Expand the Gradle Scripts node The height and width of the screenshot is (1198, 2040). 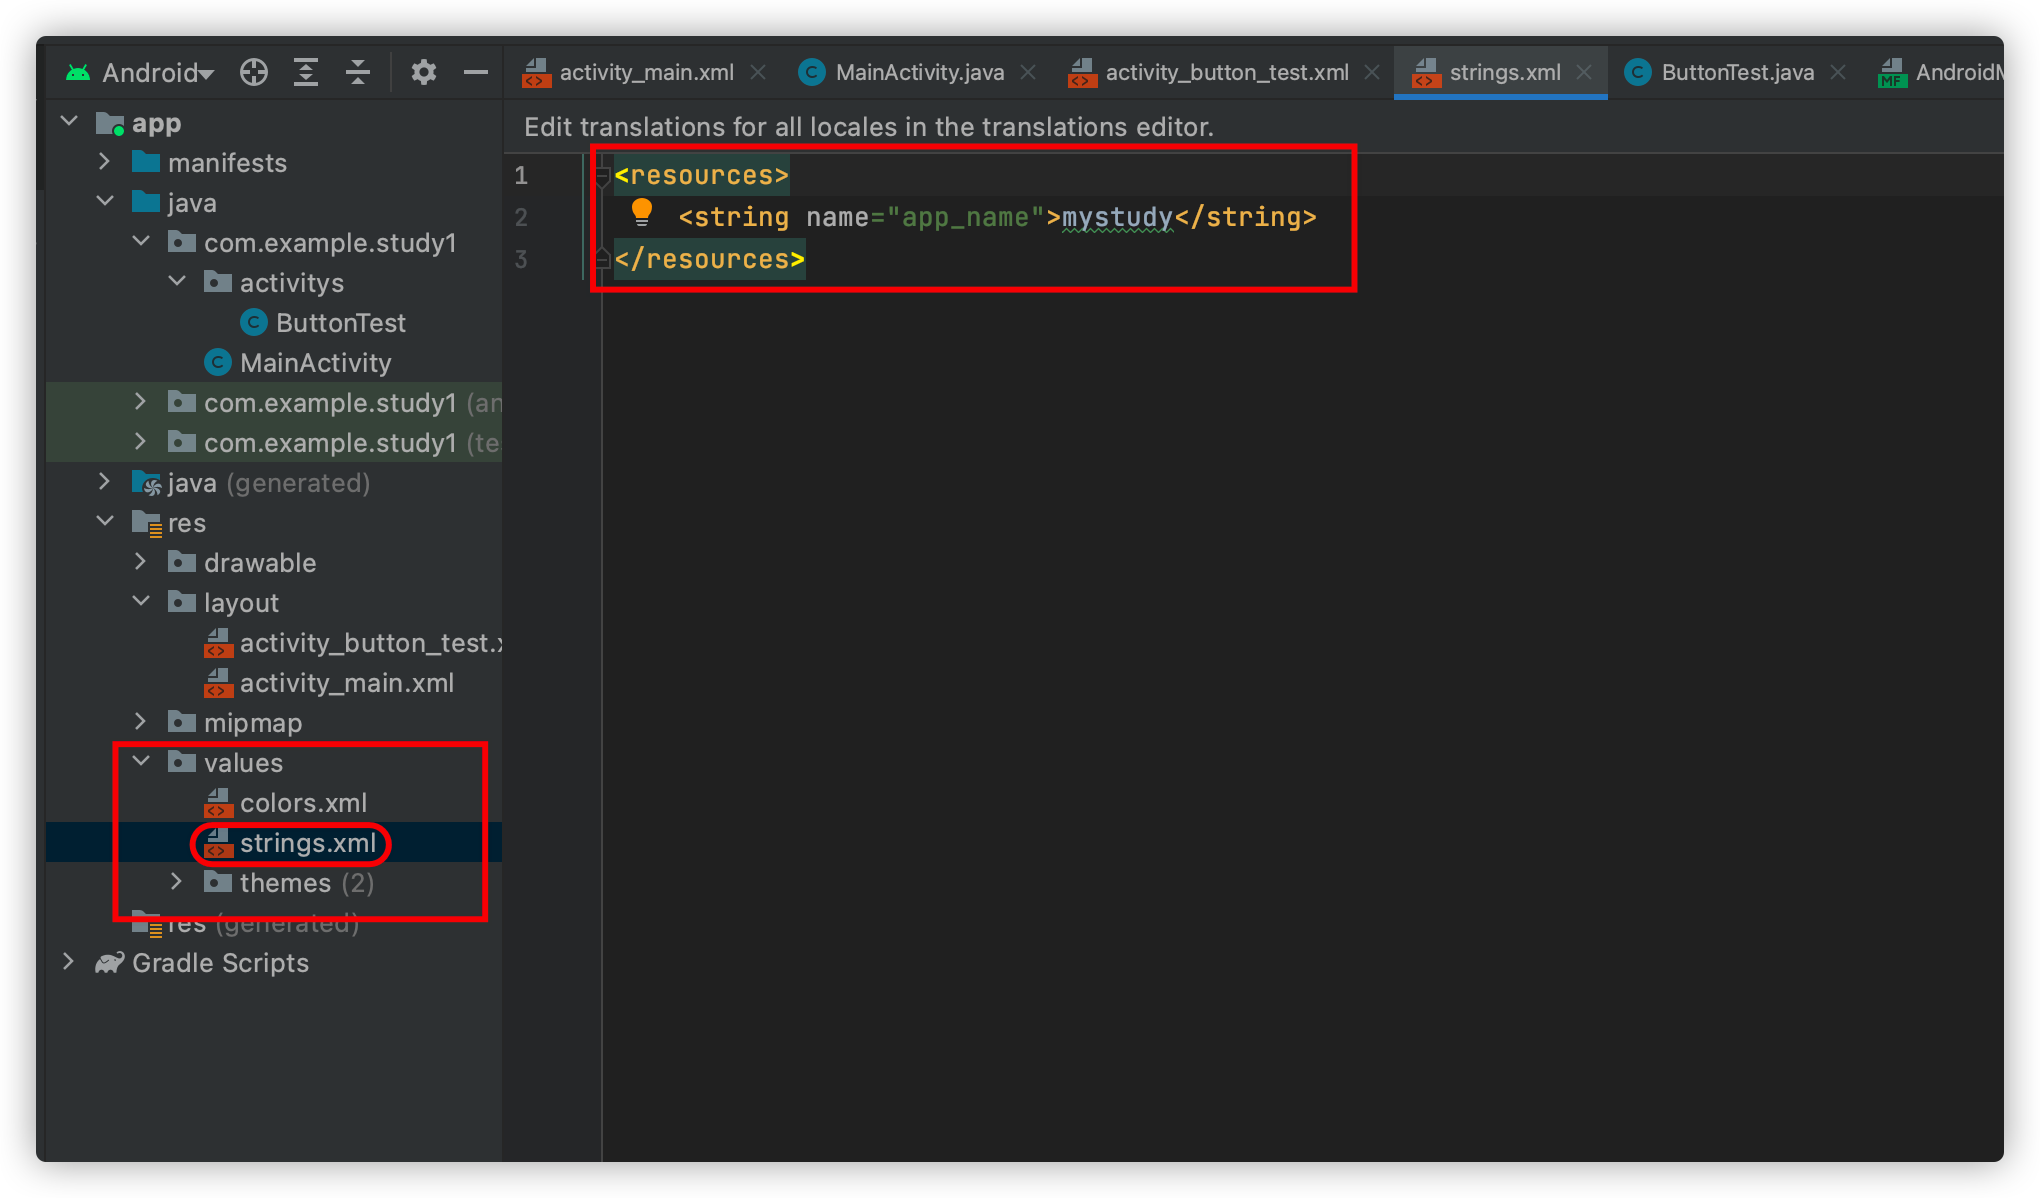[x=69, y=962]
